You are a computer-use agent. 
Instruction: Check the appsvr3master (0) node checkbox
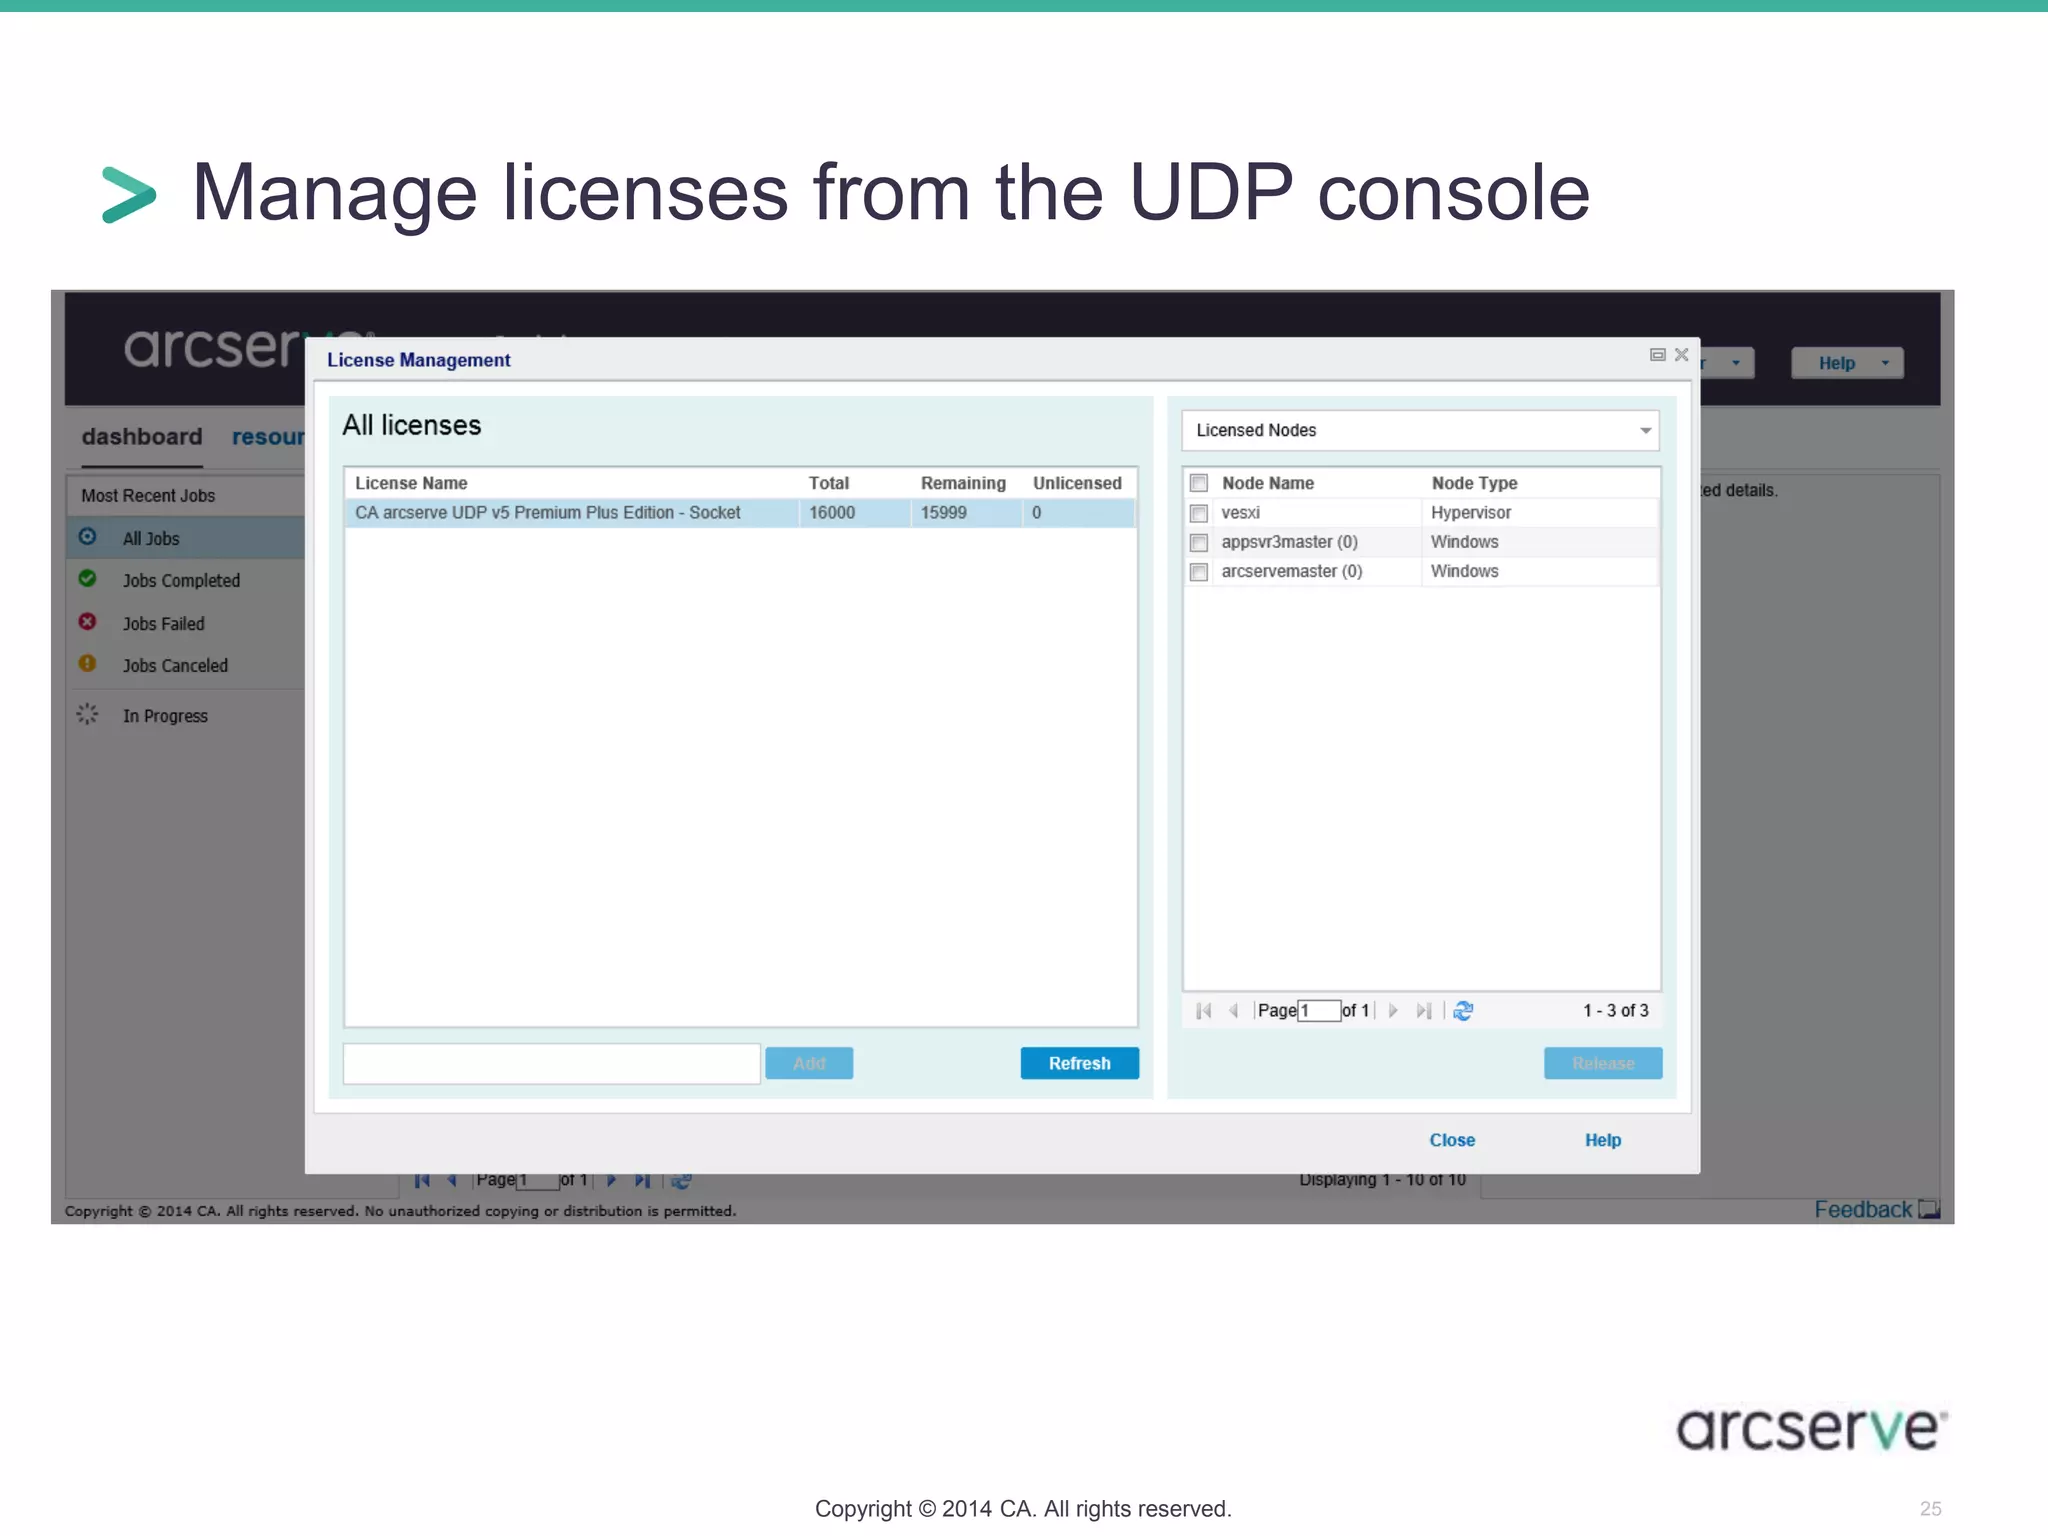[x=1199, y=542]
